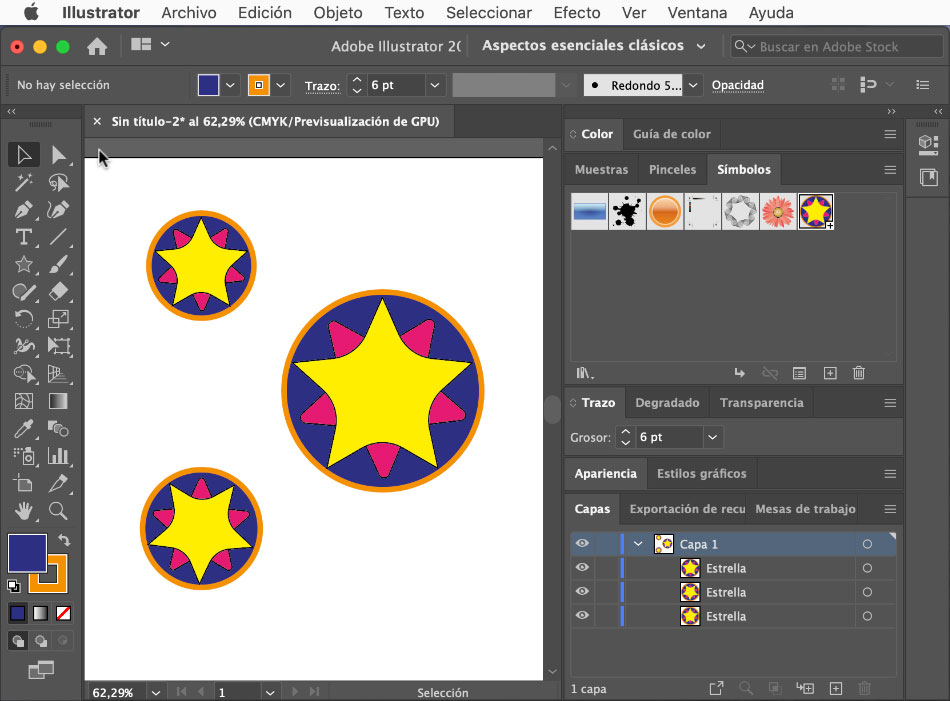Collapse the Capa 1 layer tree
The width and height of the screenshot is (950, 701).
[638, 544]
